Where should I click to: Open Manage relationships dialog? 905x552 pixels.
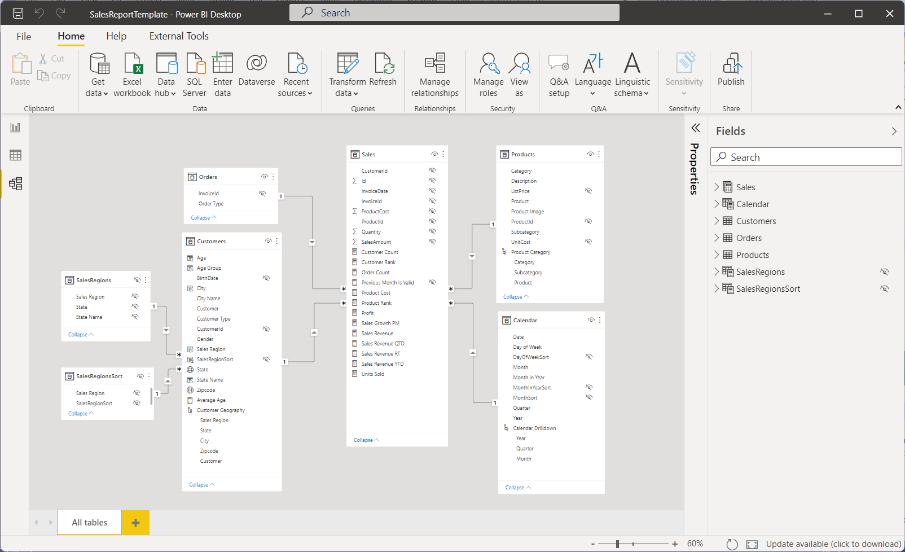pyautogui.click(x=435, y=74)
